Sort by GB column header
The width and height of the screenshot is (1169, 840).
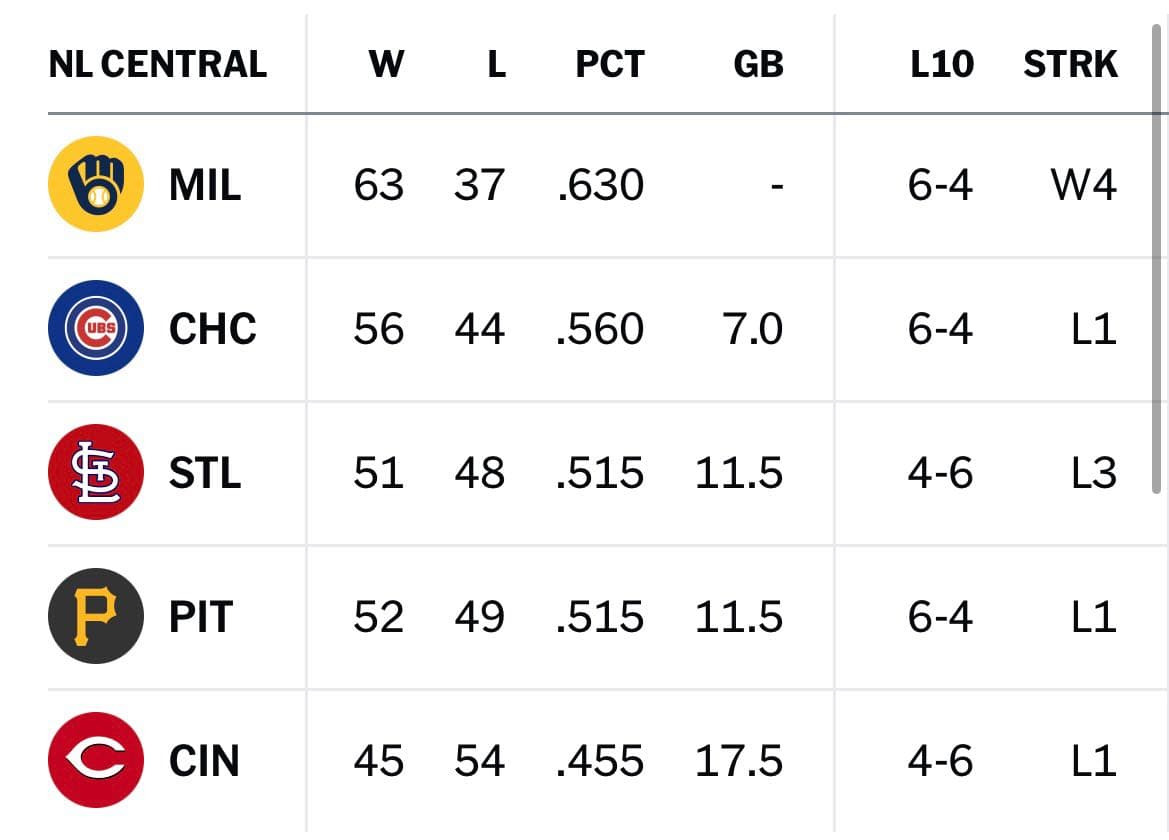pos(758,64)
